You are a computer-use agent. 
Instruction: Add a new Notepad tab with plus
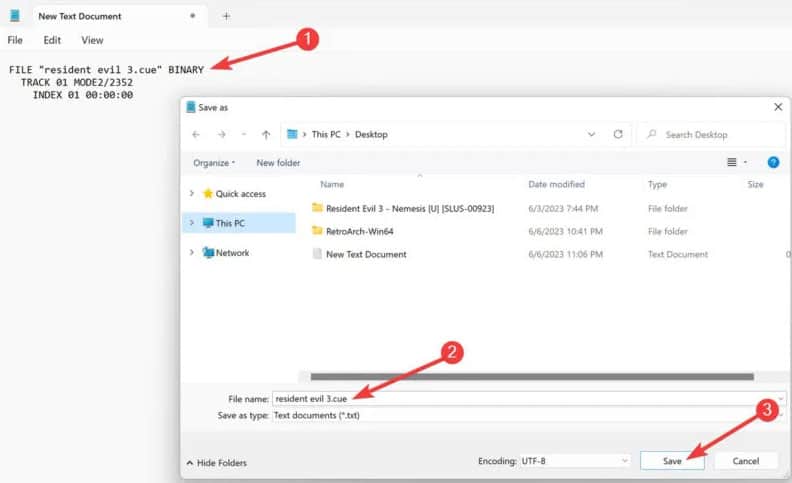(x=226, y=16)
